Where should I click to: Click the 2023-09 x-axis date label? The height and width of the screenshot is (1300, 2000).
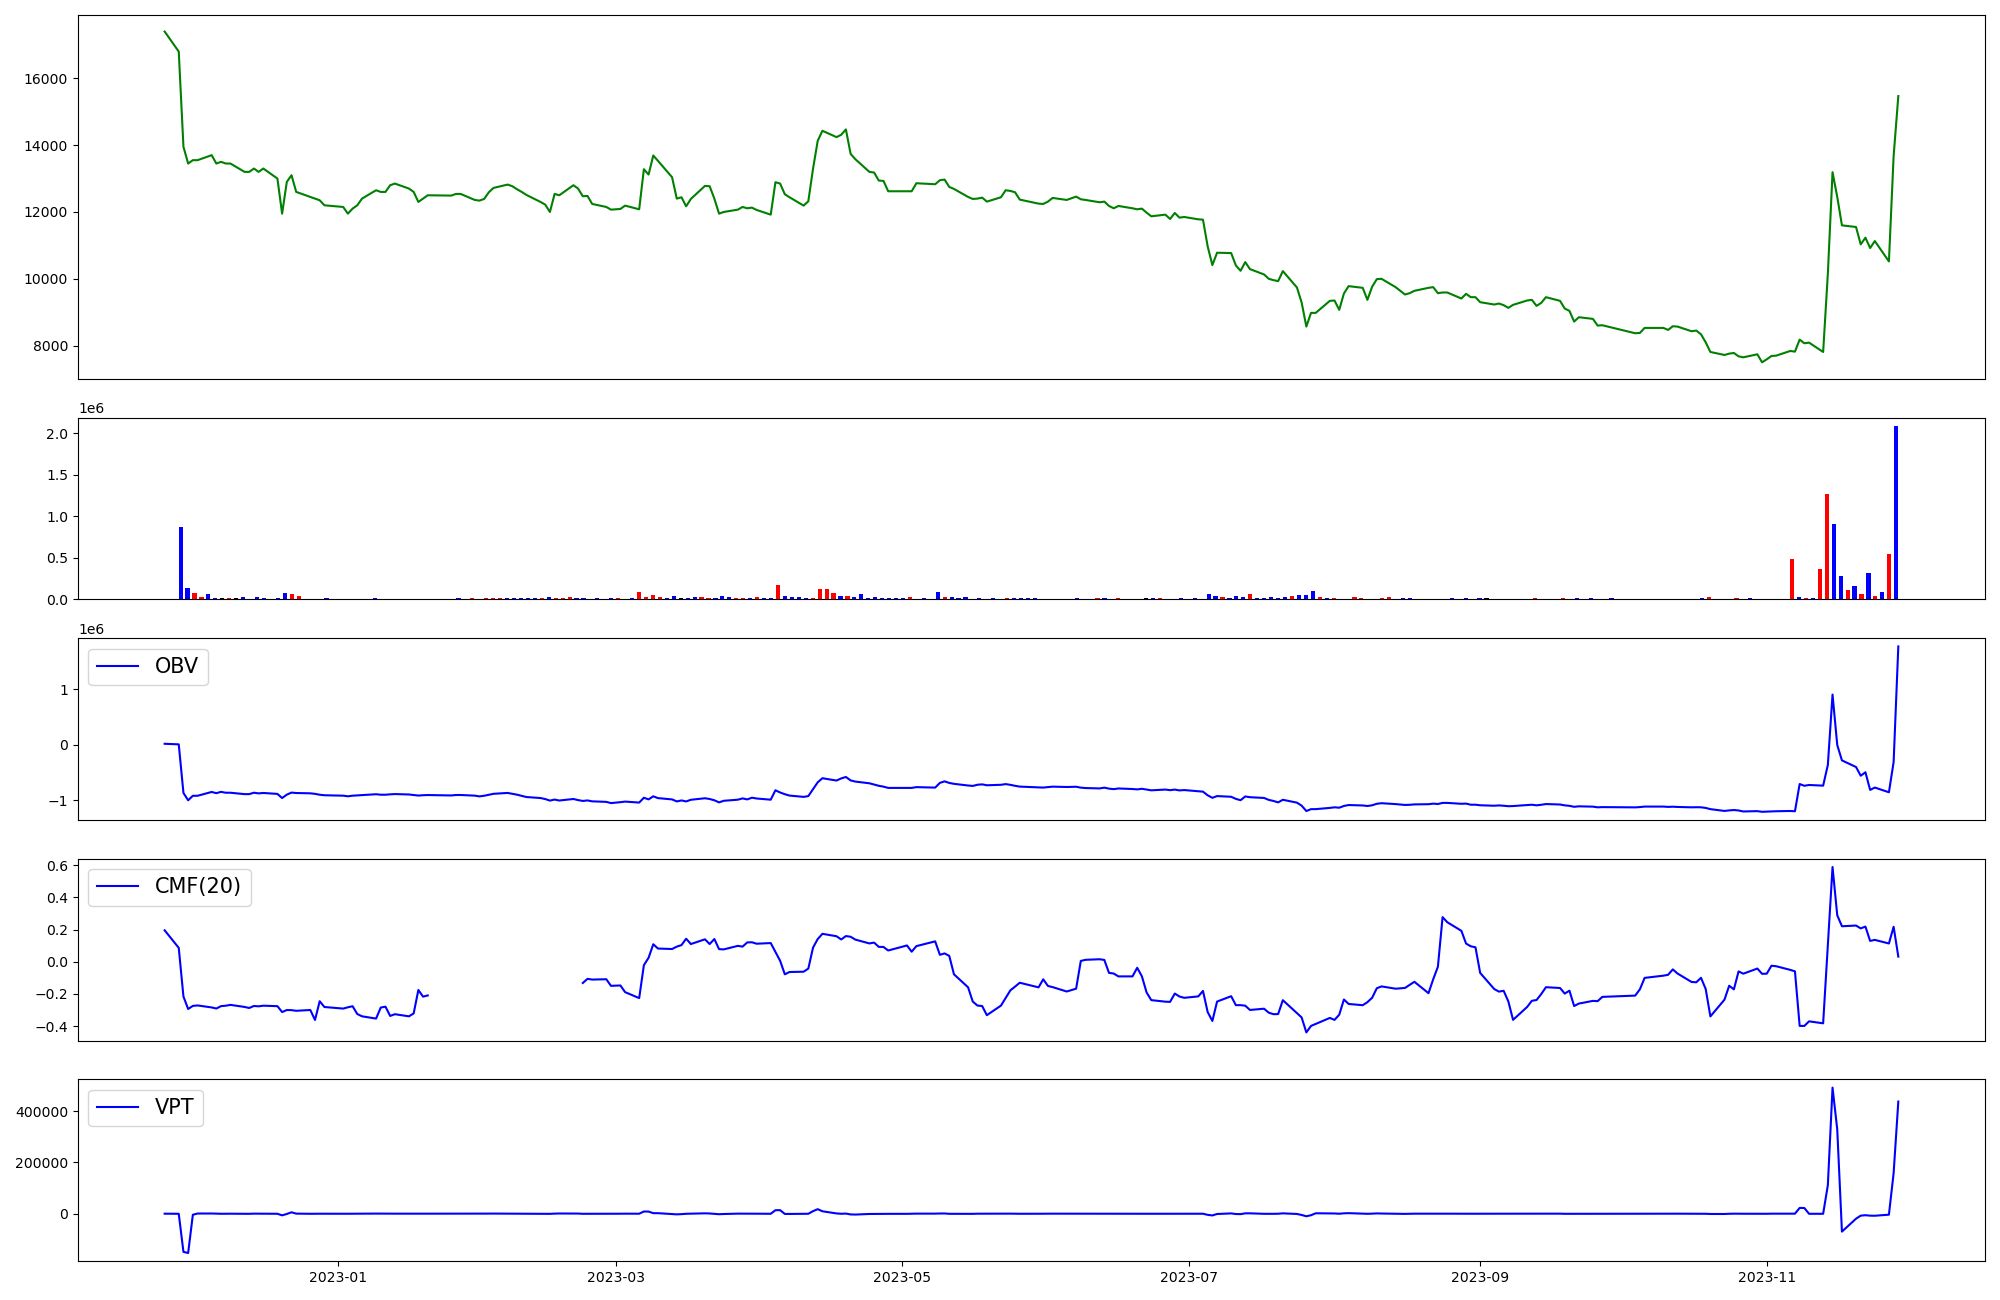click(x=1479, y=1277)
